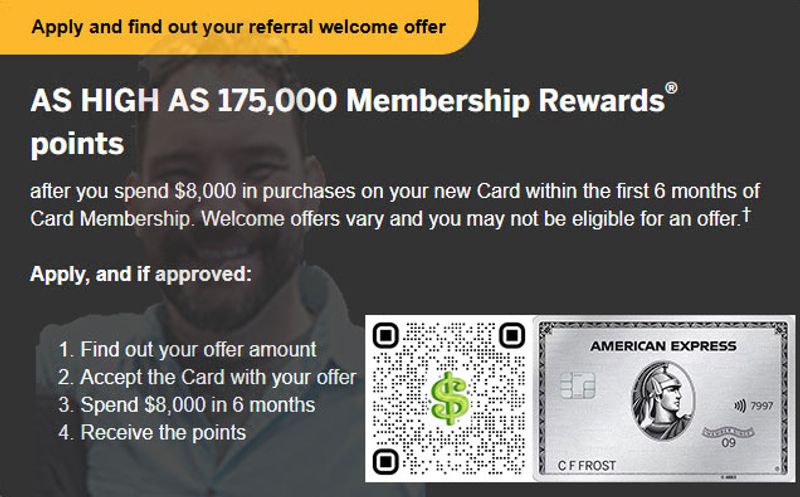Click the QR code bottom-left finder square
The image size is (800, 497).
(386, 462)
